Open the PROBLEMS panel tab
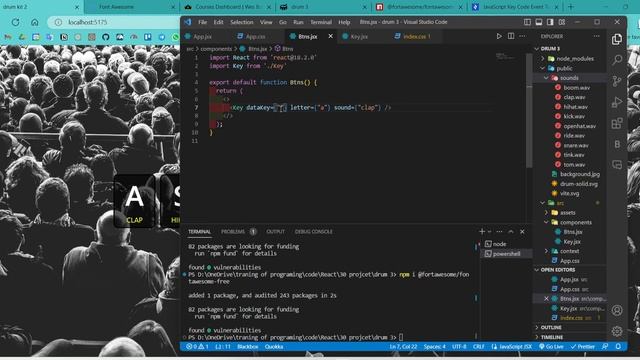This screenshot has height=360, width=640. pyautogui.click(x=238, y=231)
